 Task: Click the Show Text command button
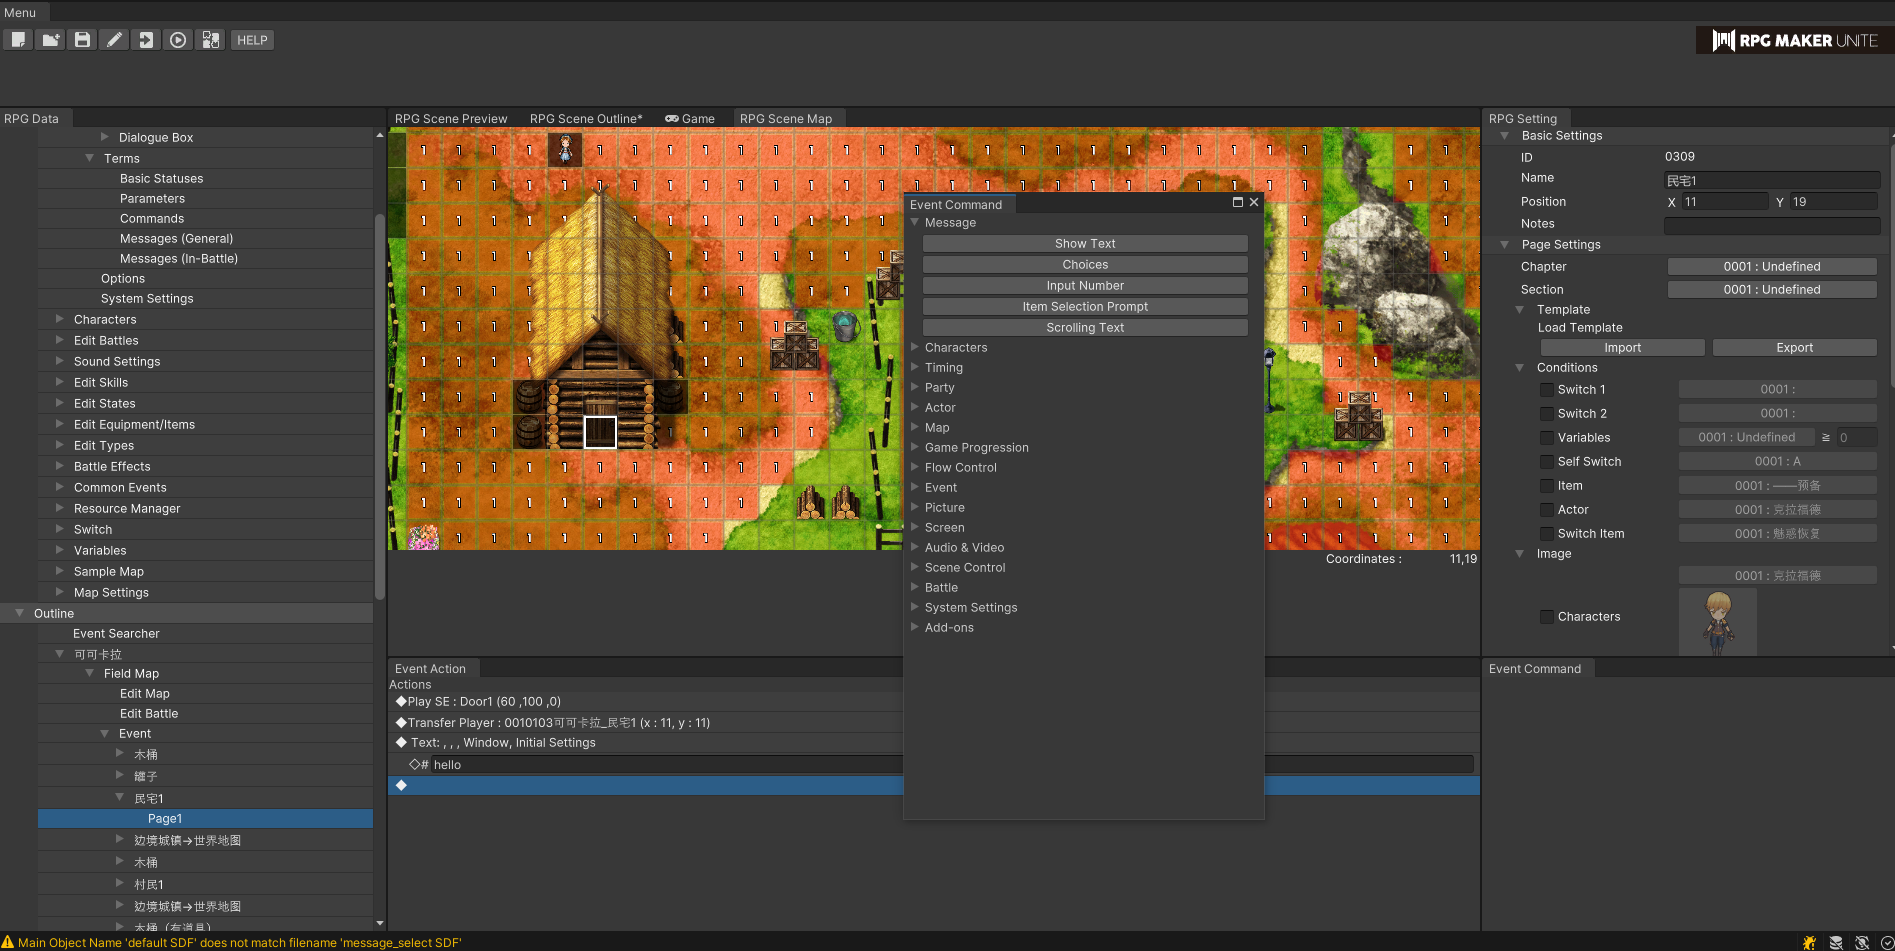coord(1085,244)
